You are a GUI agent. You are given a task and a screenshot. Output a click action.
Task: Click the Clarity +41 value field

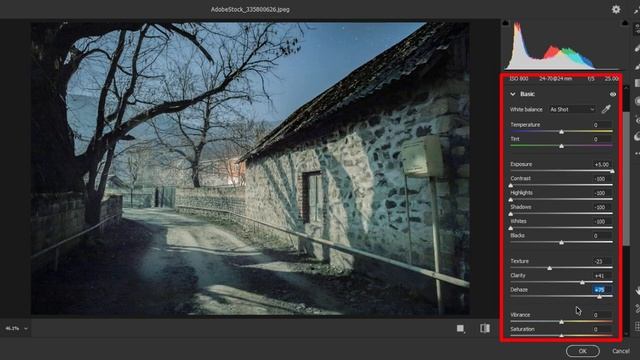tap(602, 276)
